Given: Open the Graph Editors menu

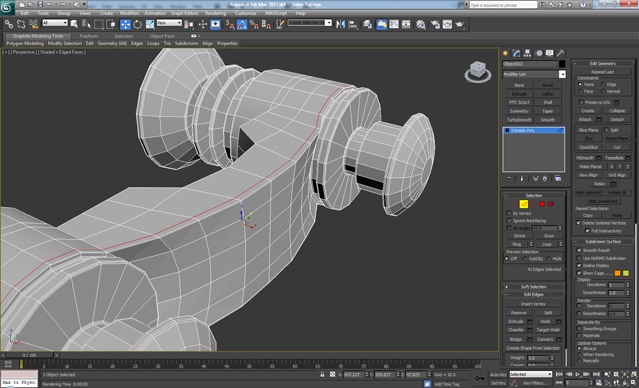Looking at the screenshot, I should (184, 13).
